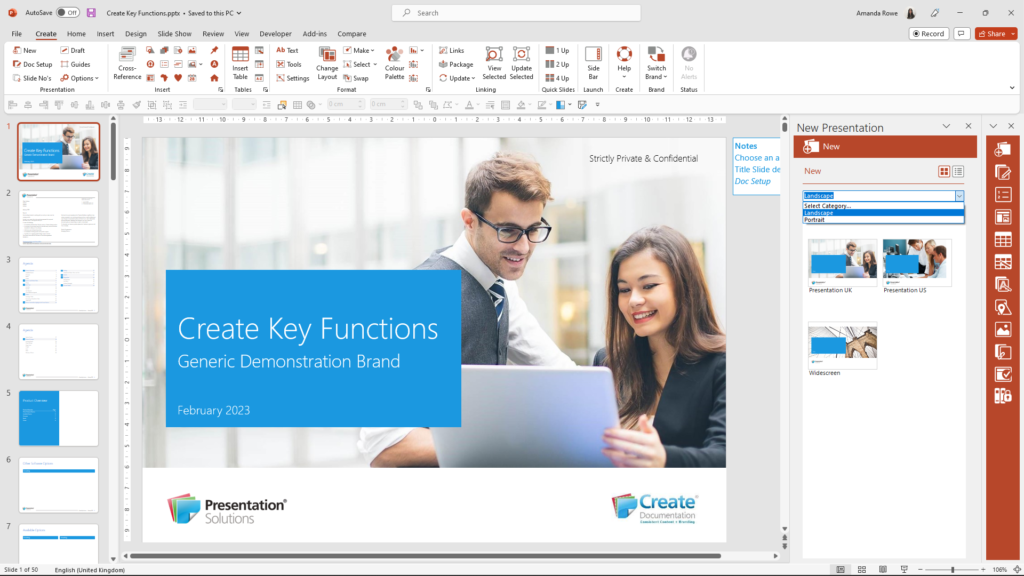Switch New pane to list view

[958, 171]
